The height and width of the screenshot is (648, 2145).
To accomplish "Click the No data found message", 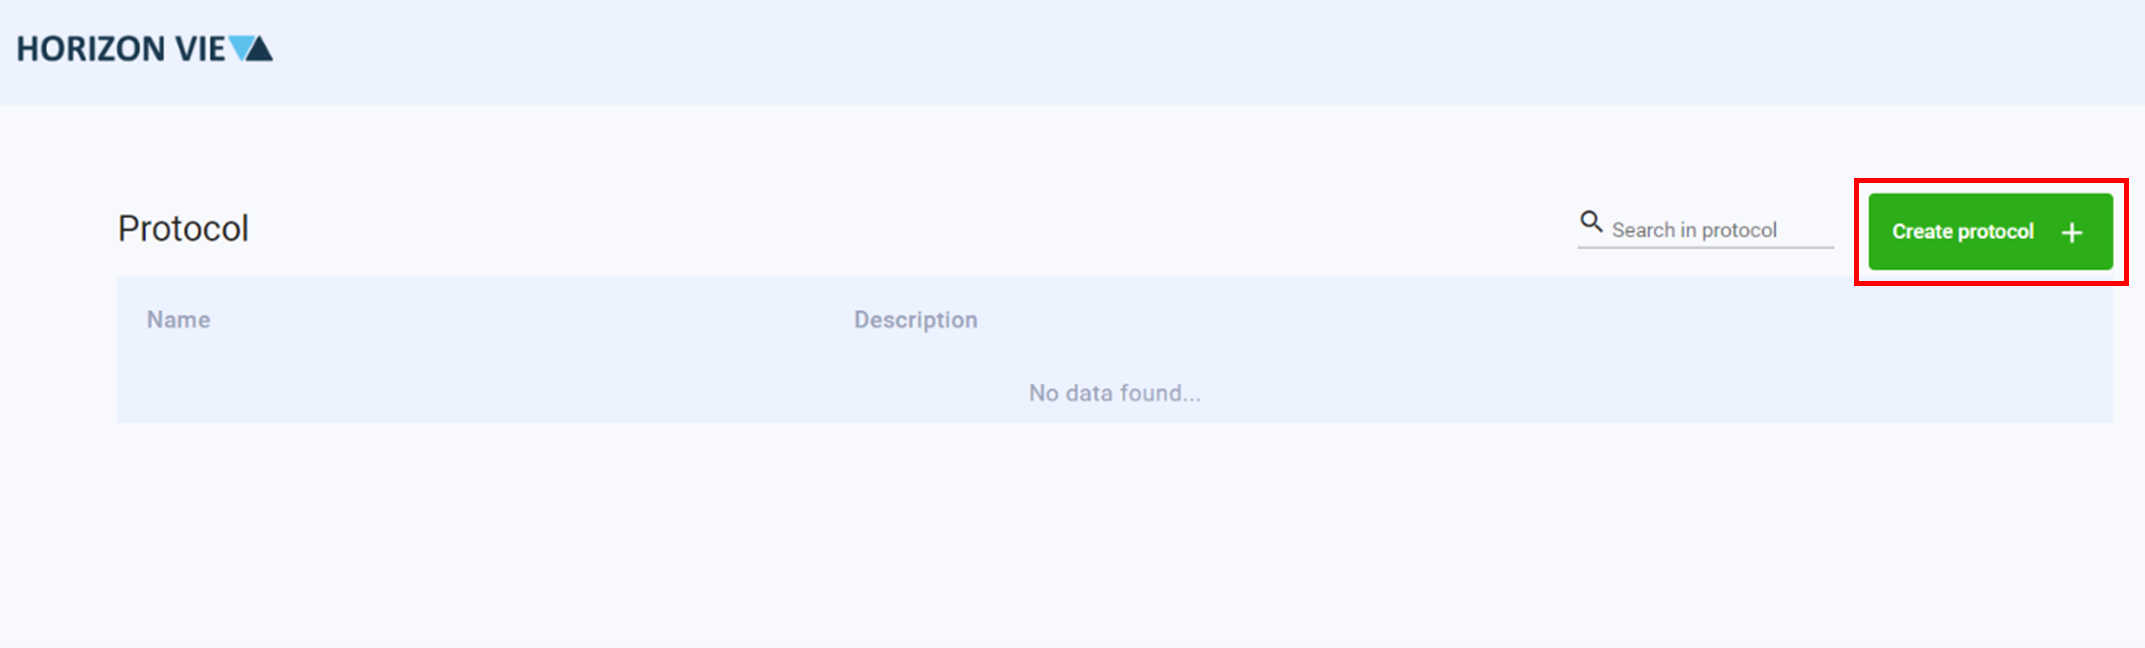I will point(1114,393).
